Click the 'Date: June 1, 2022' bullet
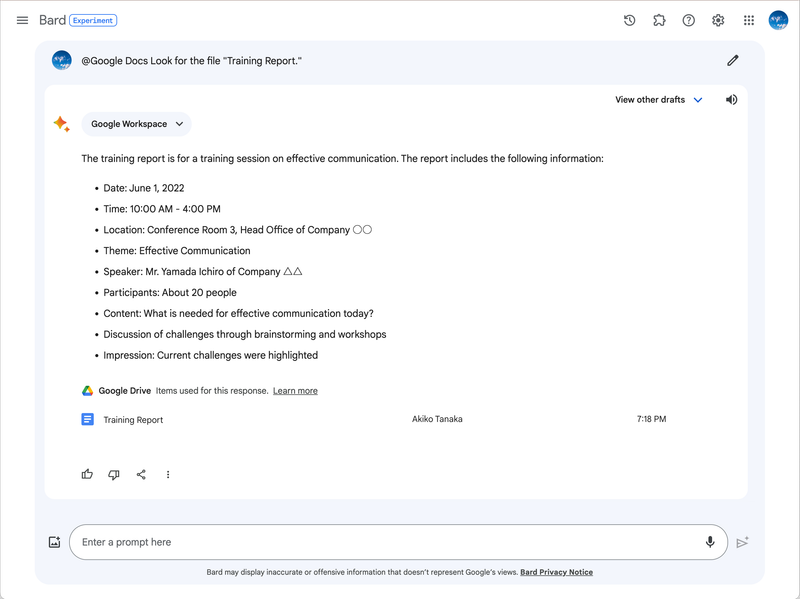The width and height of the screenshot is (800, 599). (x=144, y=188)
